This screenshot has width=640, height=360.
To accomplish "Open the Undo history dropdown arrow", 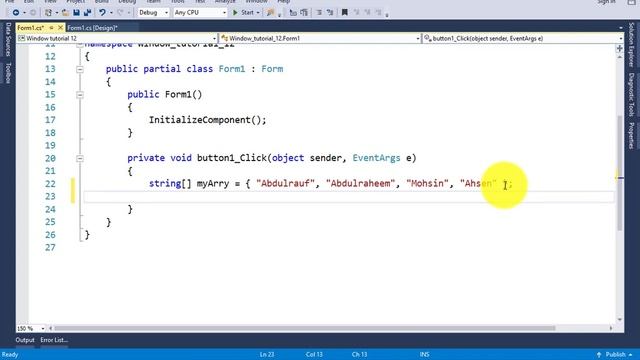I will tap(111, 13).
